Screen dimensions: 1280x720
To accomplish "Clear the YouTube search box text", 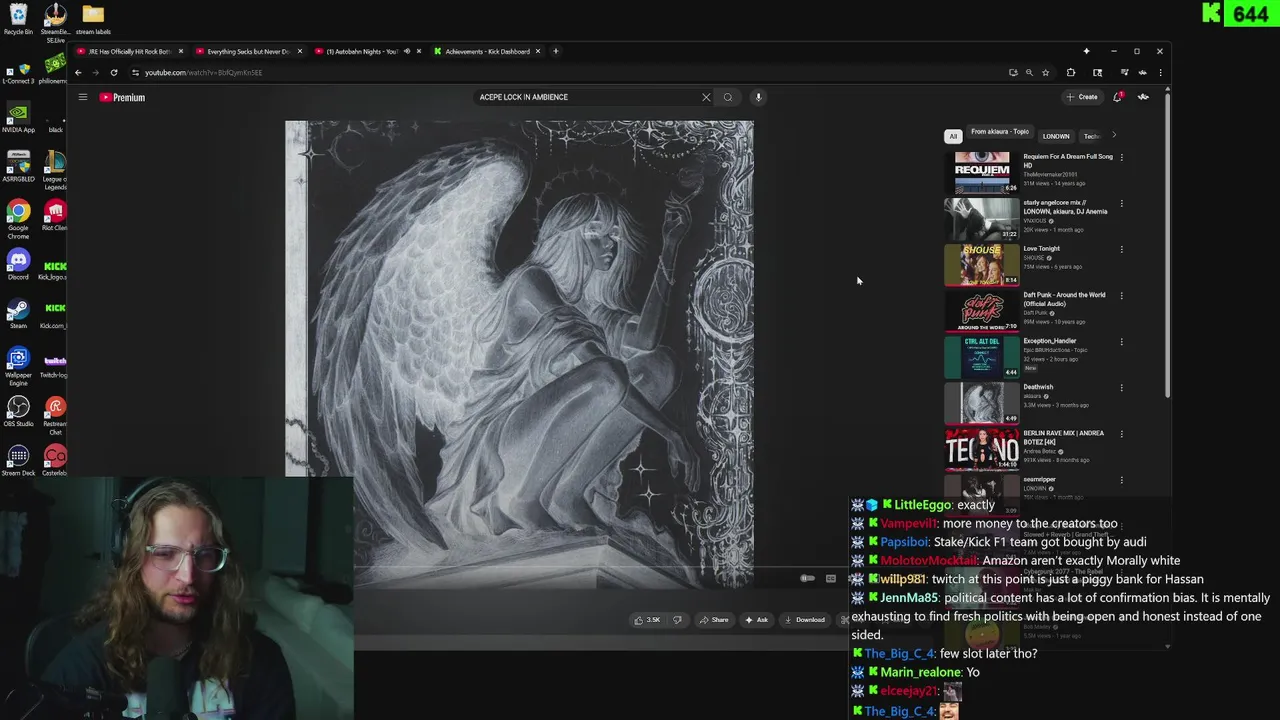I will point(706,97).
